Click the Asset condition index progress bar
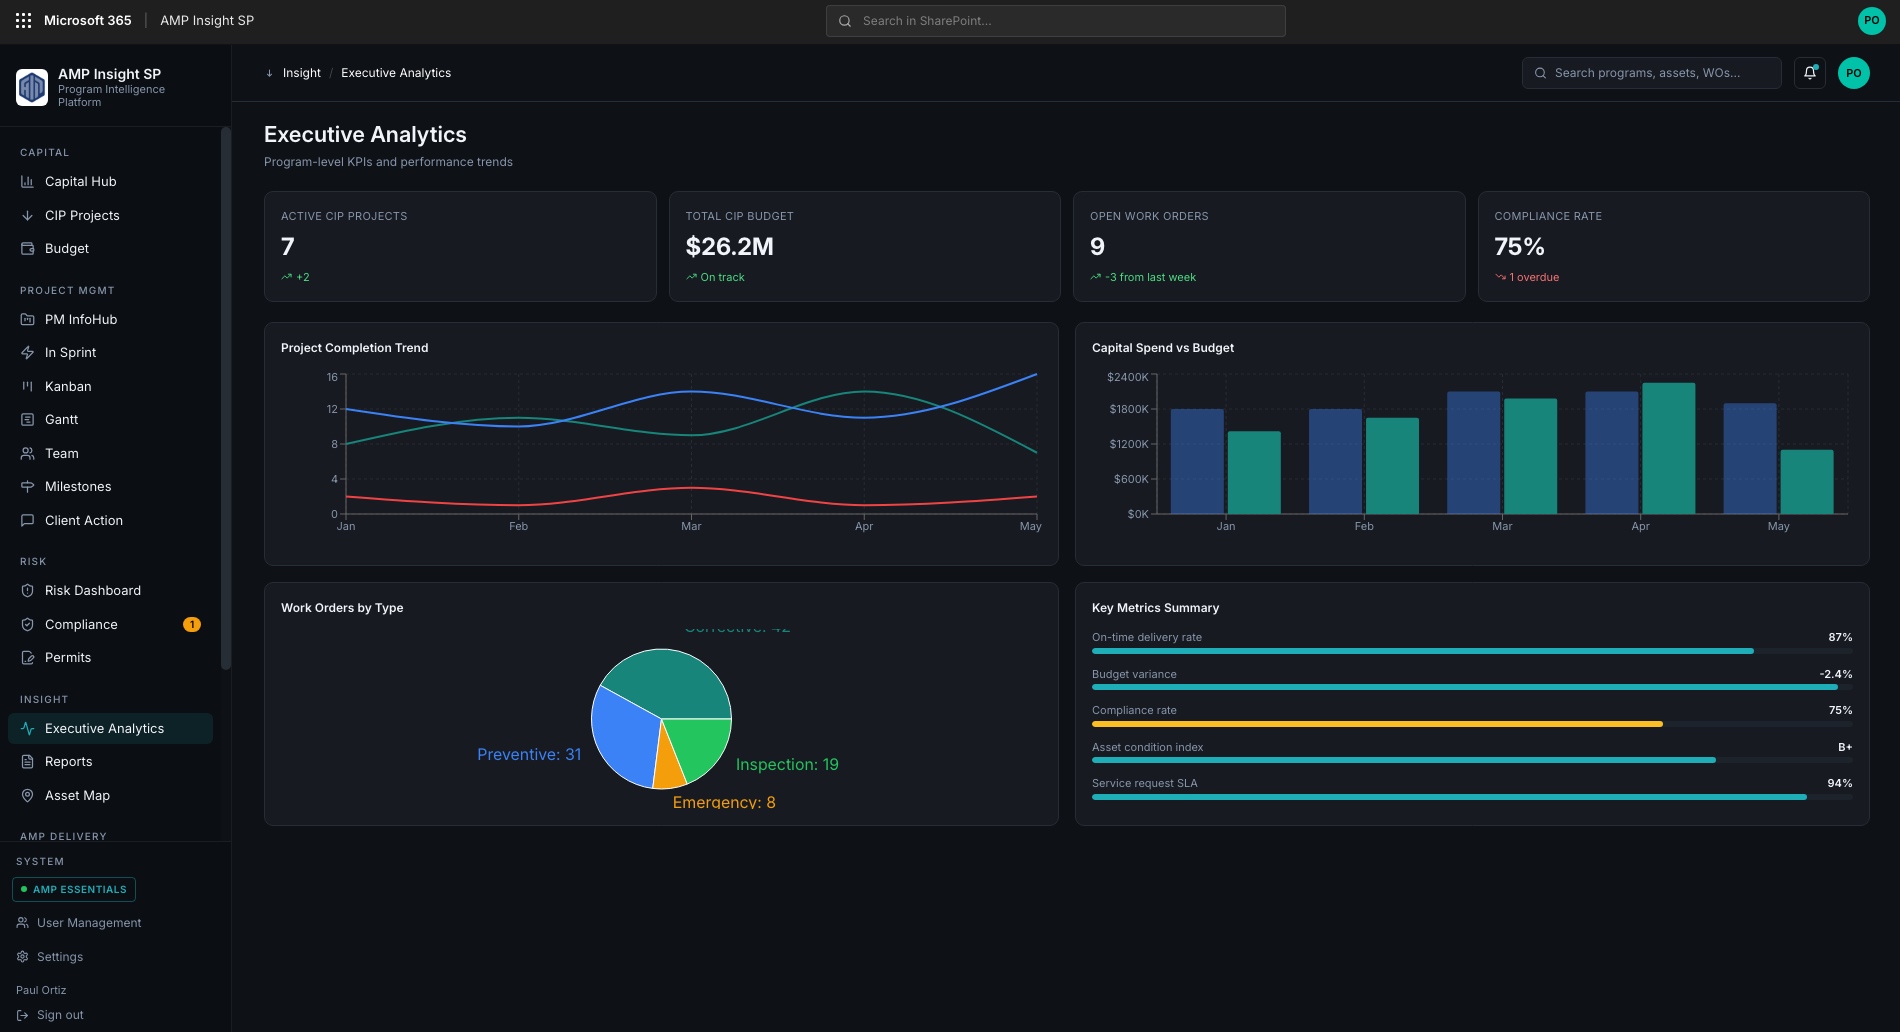 pyautogui.click(x=1472, y=760)
